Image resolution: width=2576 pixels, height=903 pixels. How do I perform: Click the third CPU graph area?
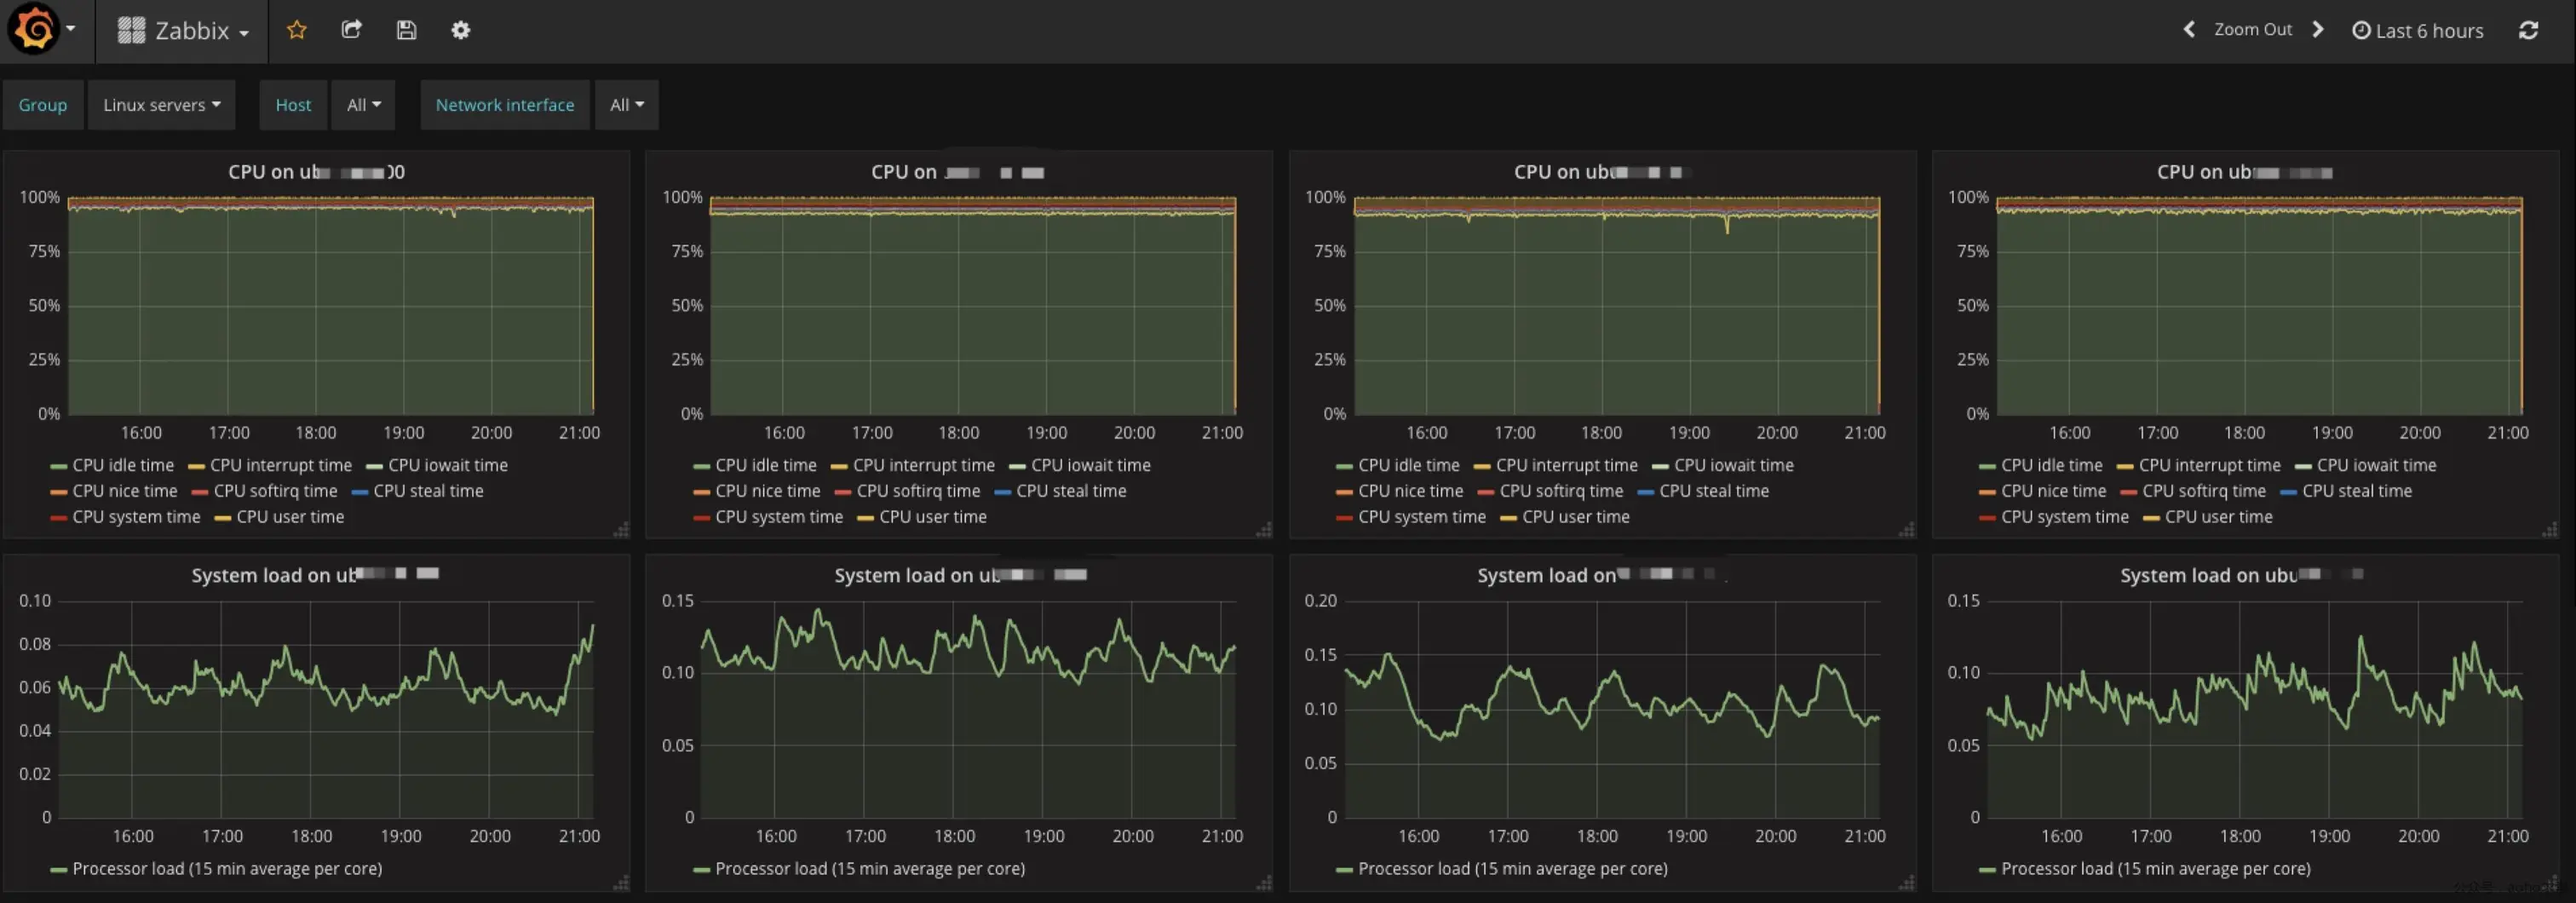(x=1616, y=305)
